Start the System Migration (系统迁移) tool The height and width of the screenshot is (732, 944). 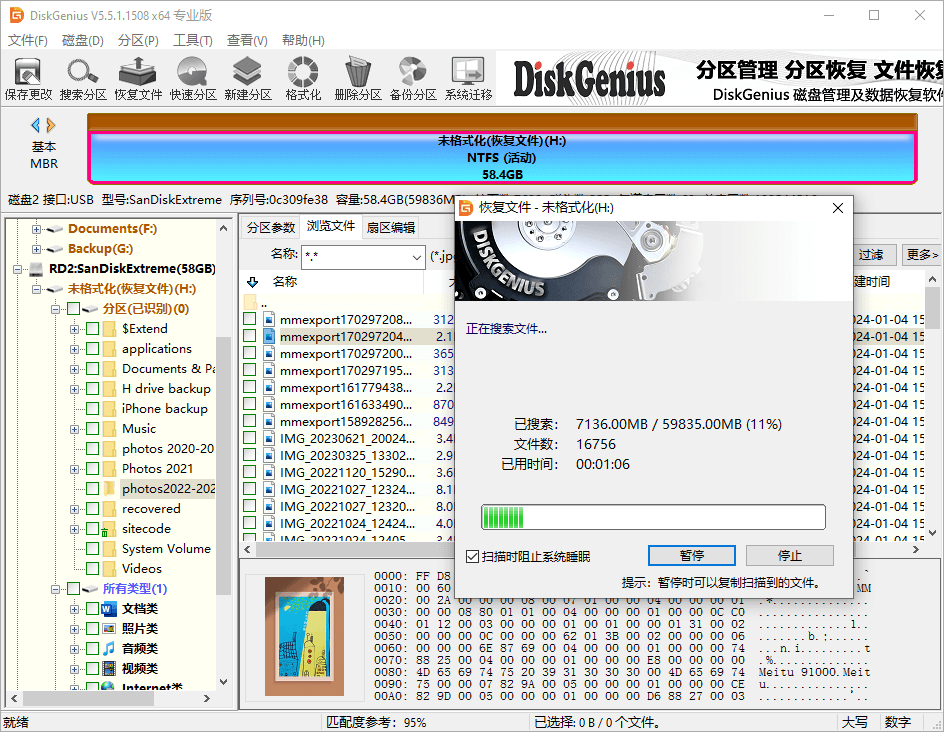tap(468, 78)
